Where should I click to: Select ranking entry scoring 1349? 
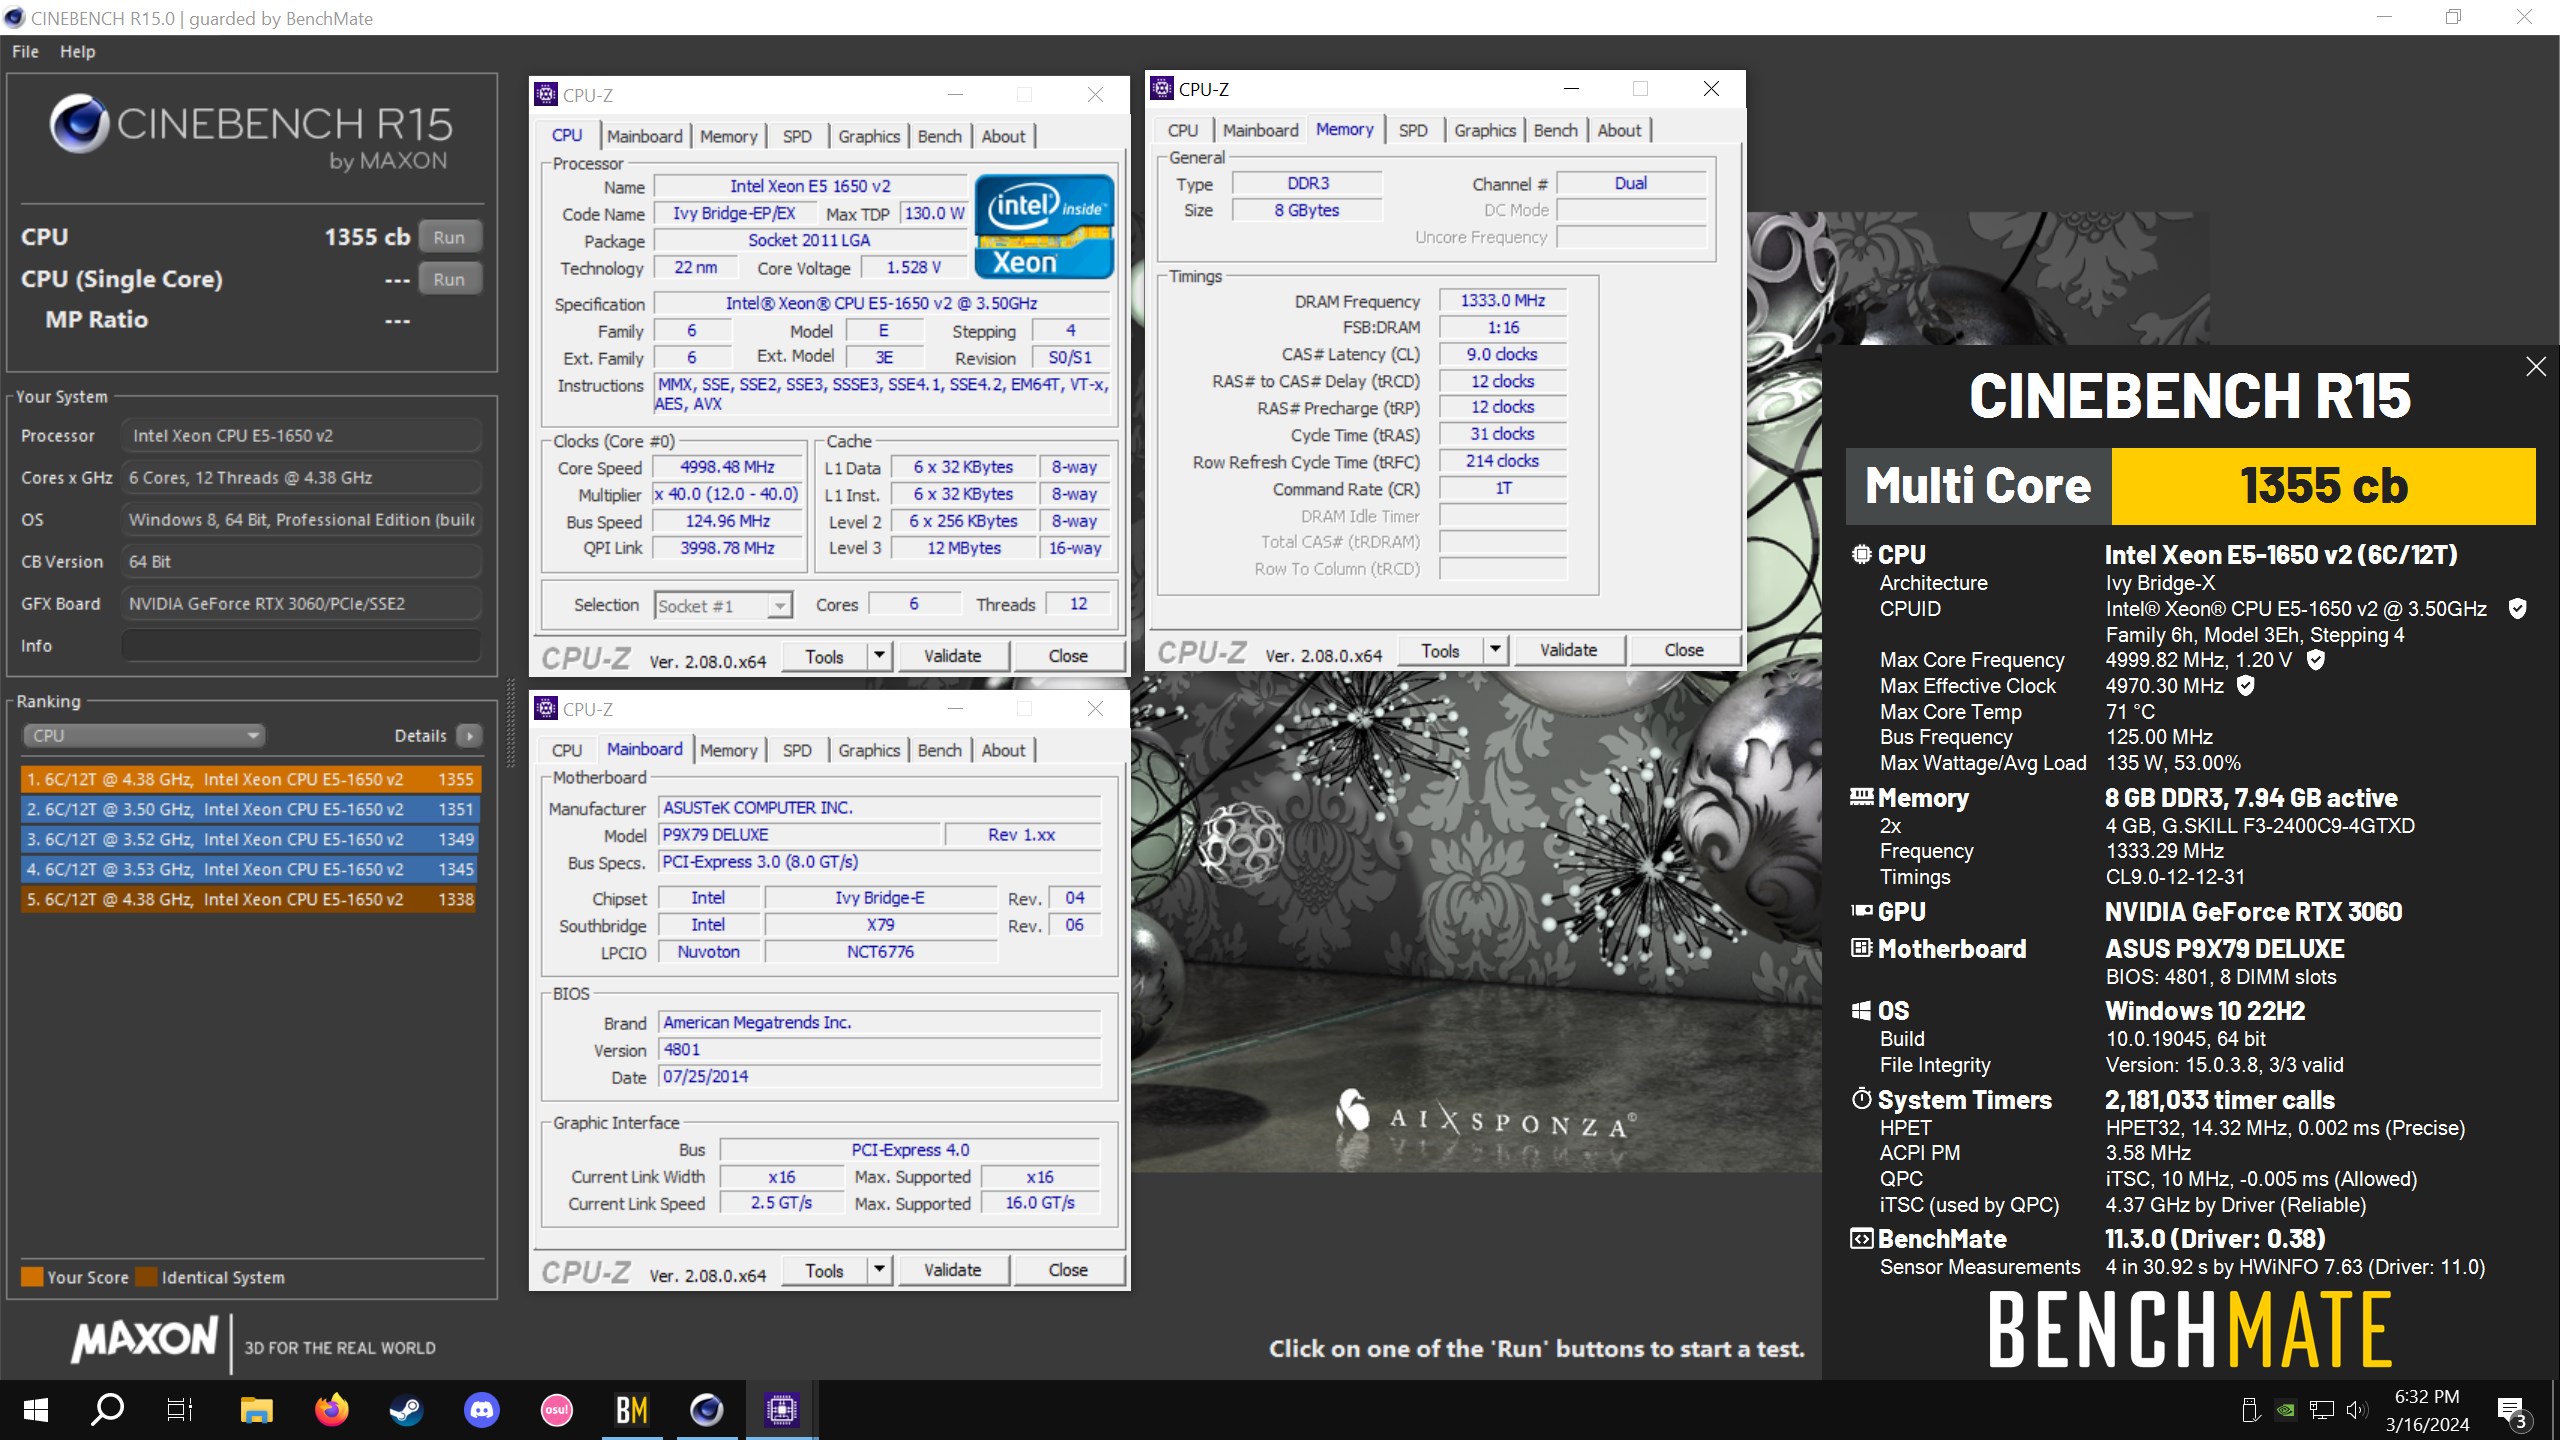[x=249, y=839]
